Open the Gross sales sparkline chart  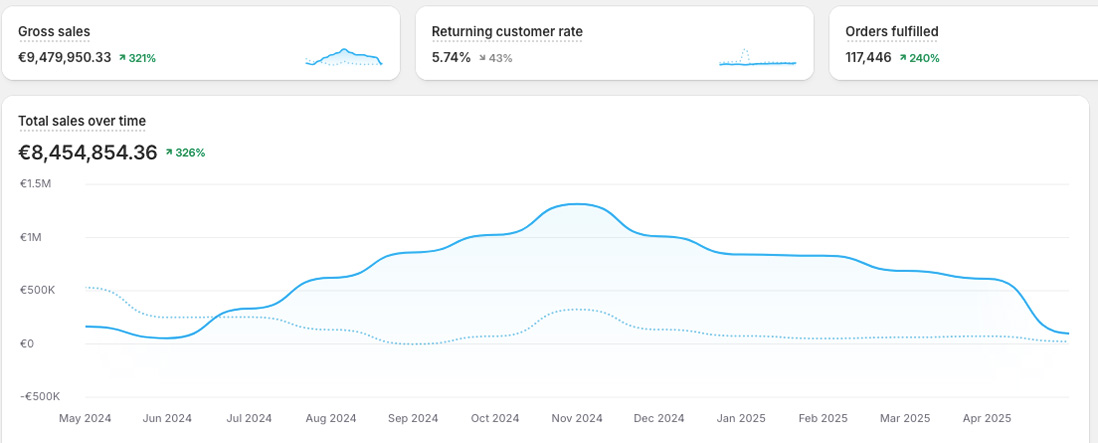pyautogui.click(x=343, y=58)
